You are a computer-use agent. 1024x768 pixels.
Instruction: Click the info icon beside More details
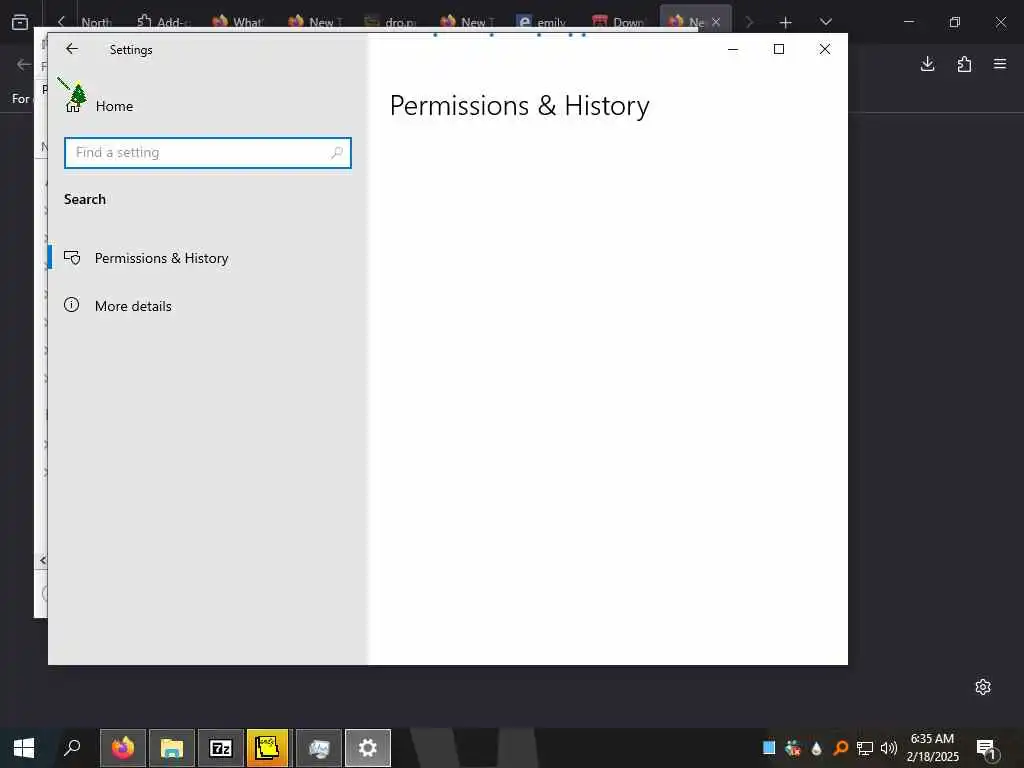pyautogui.click(x=72, y=304)
